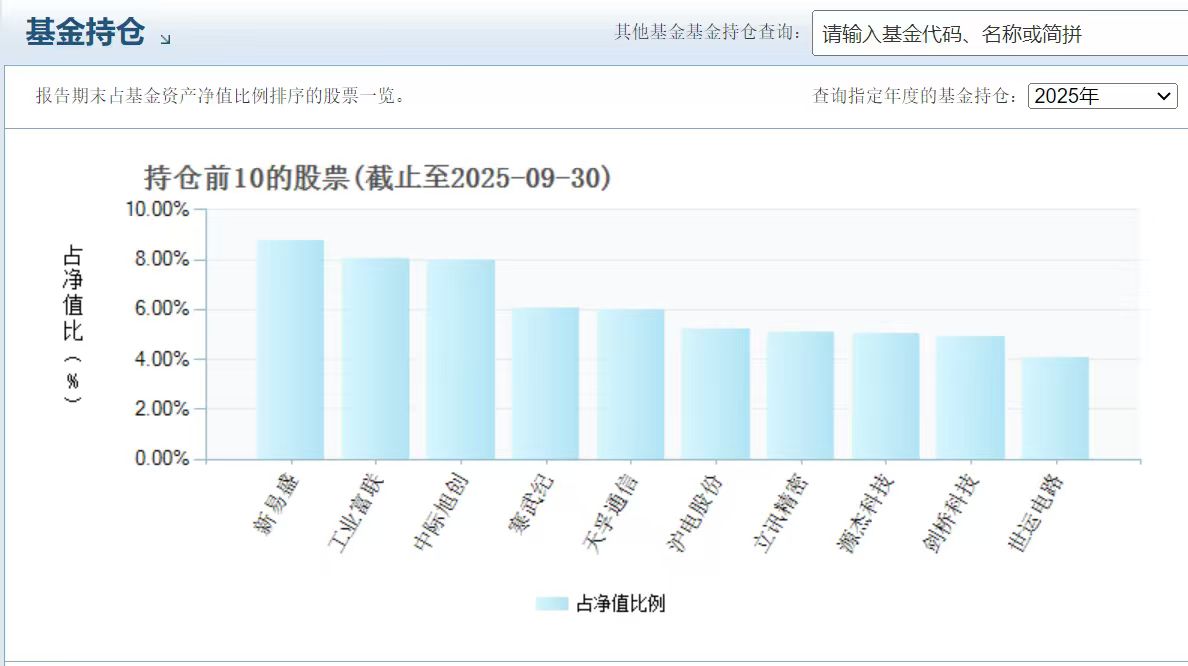The width and height of the screenshot is (1188, 666).
Task: Click the 4.00% y-axis tick label
Action: [x=161, y=358]
